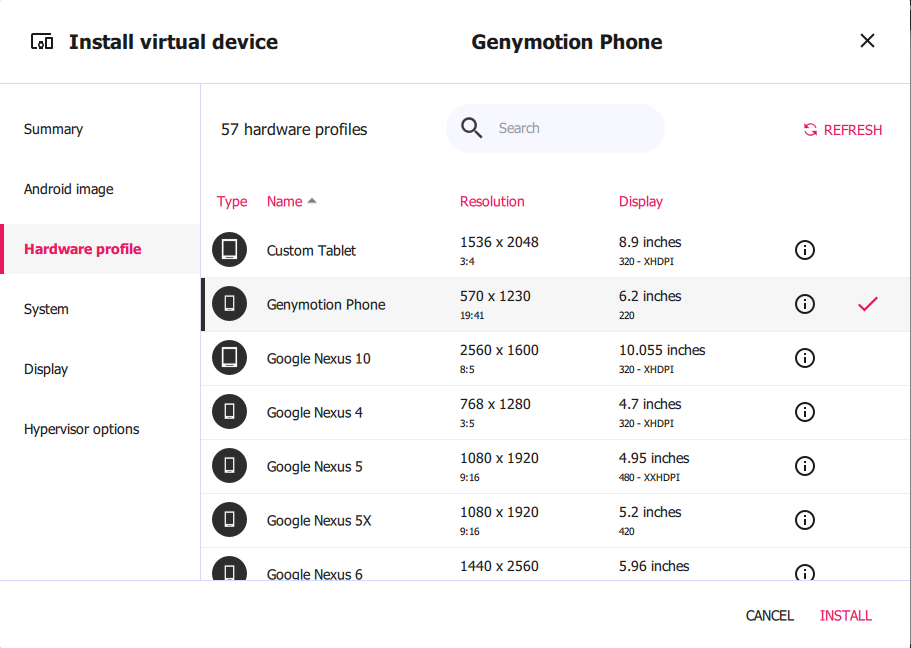Go to Hypervisor options
Viewport: 911px width, 648px height.
[x=81, y=429]
